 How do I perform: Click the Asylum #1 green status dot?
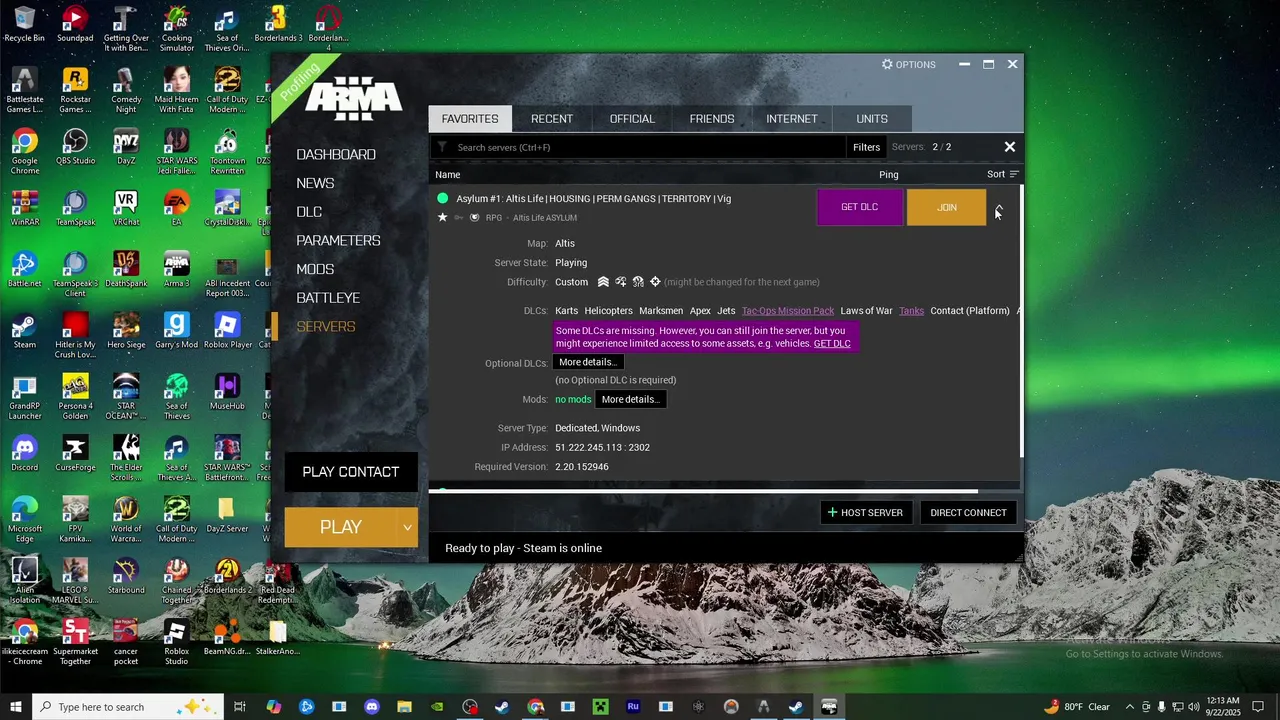pyautogui.click(x=443, y=198)
